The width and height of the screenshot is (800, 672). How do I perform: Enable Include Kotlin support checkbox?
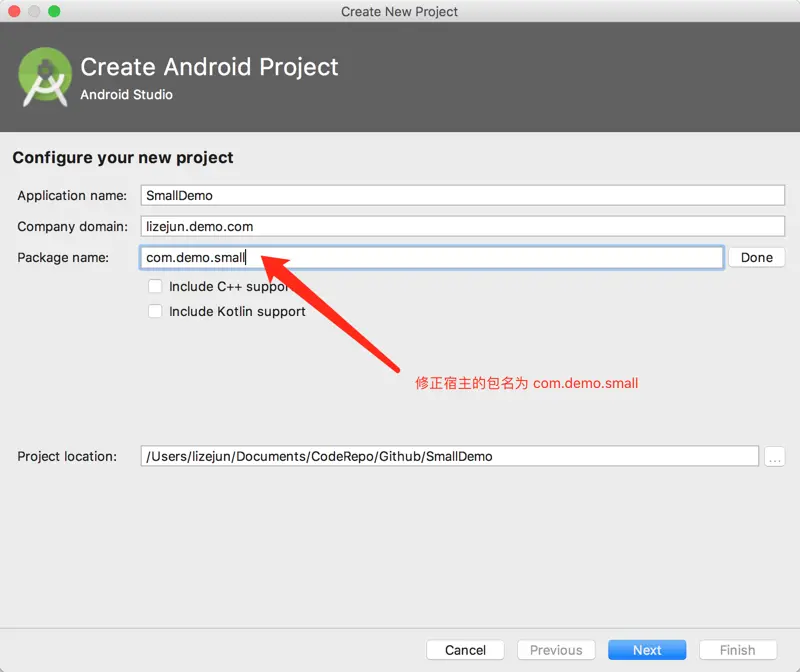click(x=155, y=311)
